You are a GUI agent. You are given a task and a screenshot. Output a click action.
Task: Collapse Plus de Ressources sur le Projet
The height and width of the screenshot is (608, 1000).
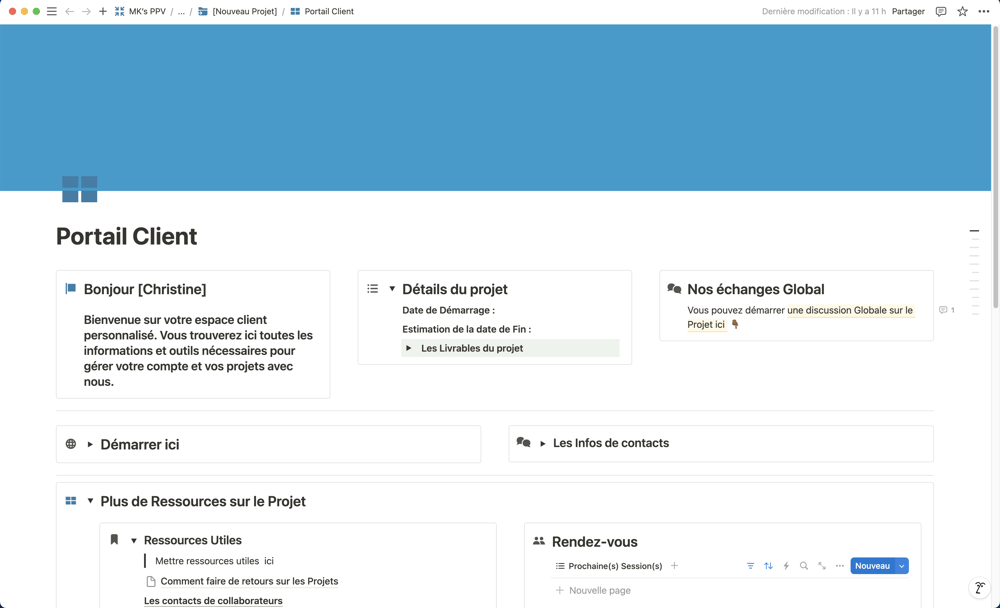90,501
